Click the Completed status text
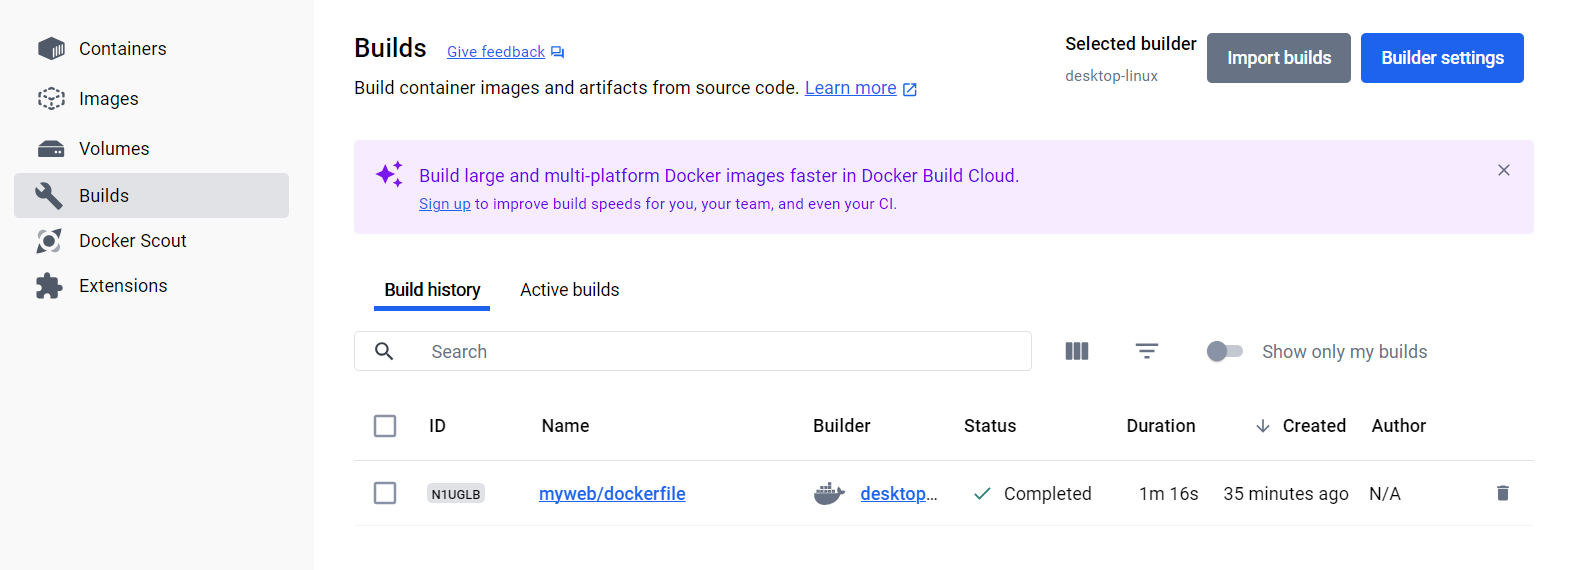The image size is (1580, 570). coord(1047,494)
